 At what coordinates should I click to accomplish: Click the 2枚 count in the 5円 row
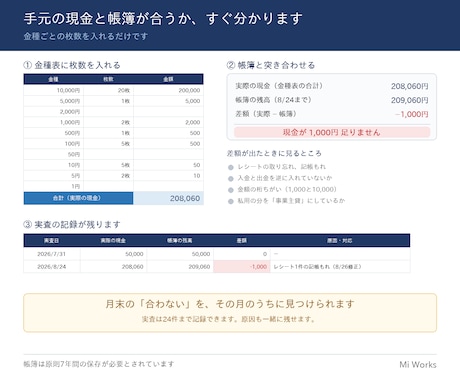click(x=108, y=176)
